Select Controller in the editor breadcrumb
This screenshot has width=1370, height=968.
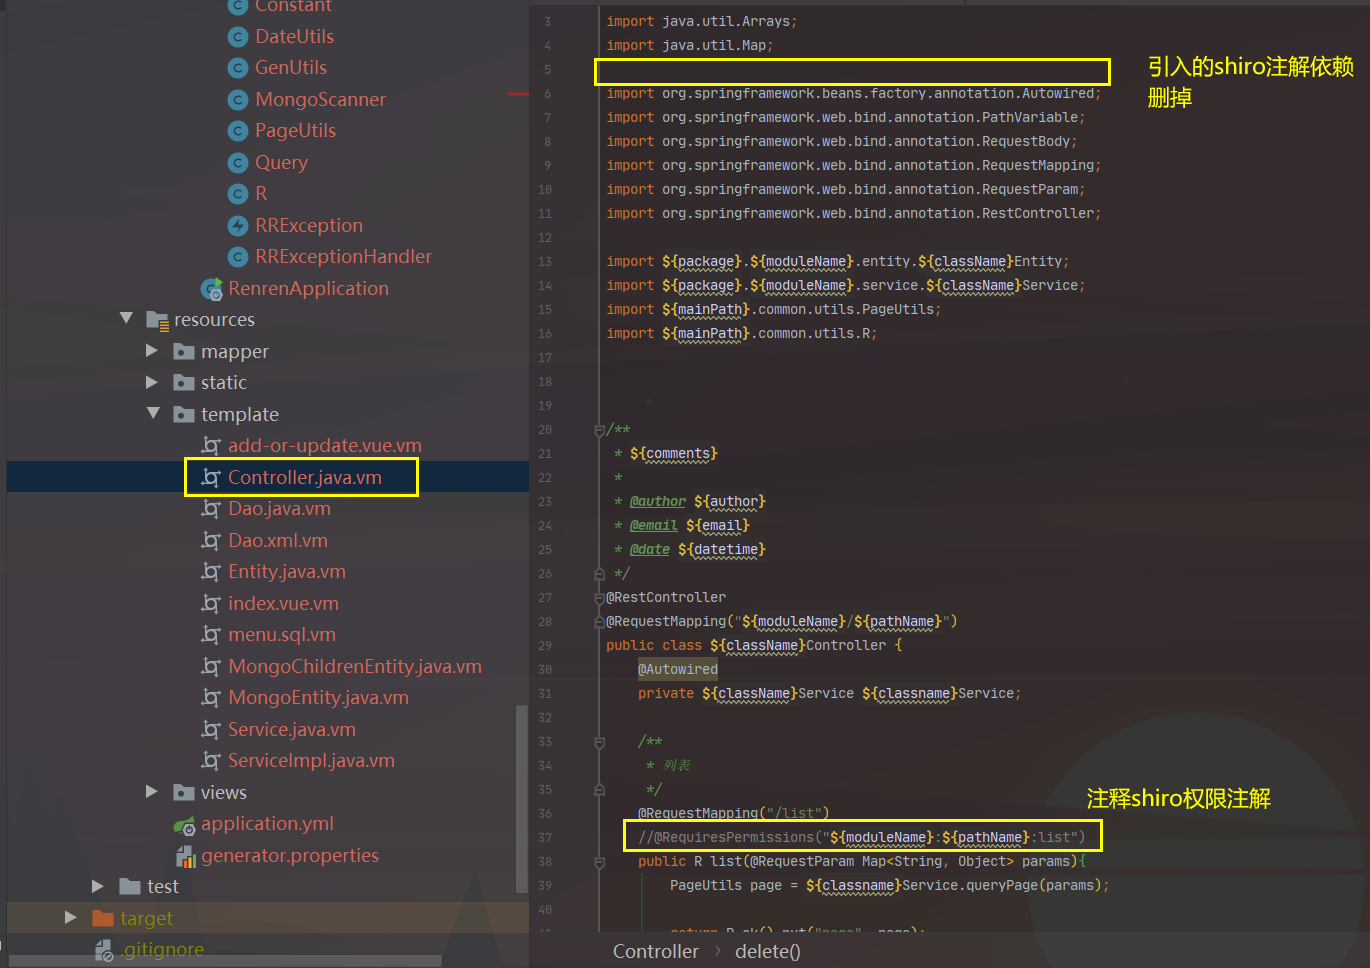(x=656, y=952)
